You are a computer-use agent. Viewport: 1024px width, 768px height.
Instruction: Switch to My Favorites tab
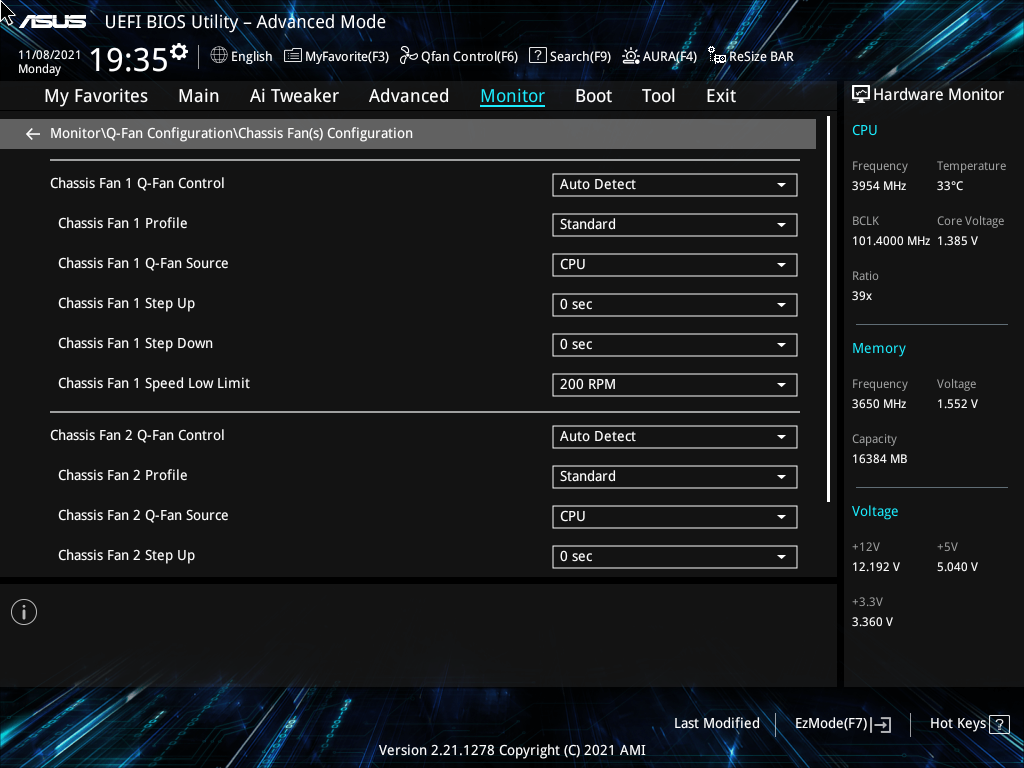pyautogui.click(x=96, y=96)
